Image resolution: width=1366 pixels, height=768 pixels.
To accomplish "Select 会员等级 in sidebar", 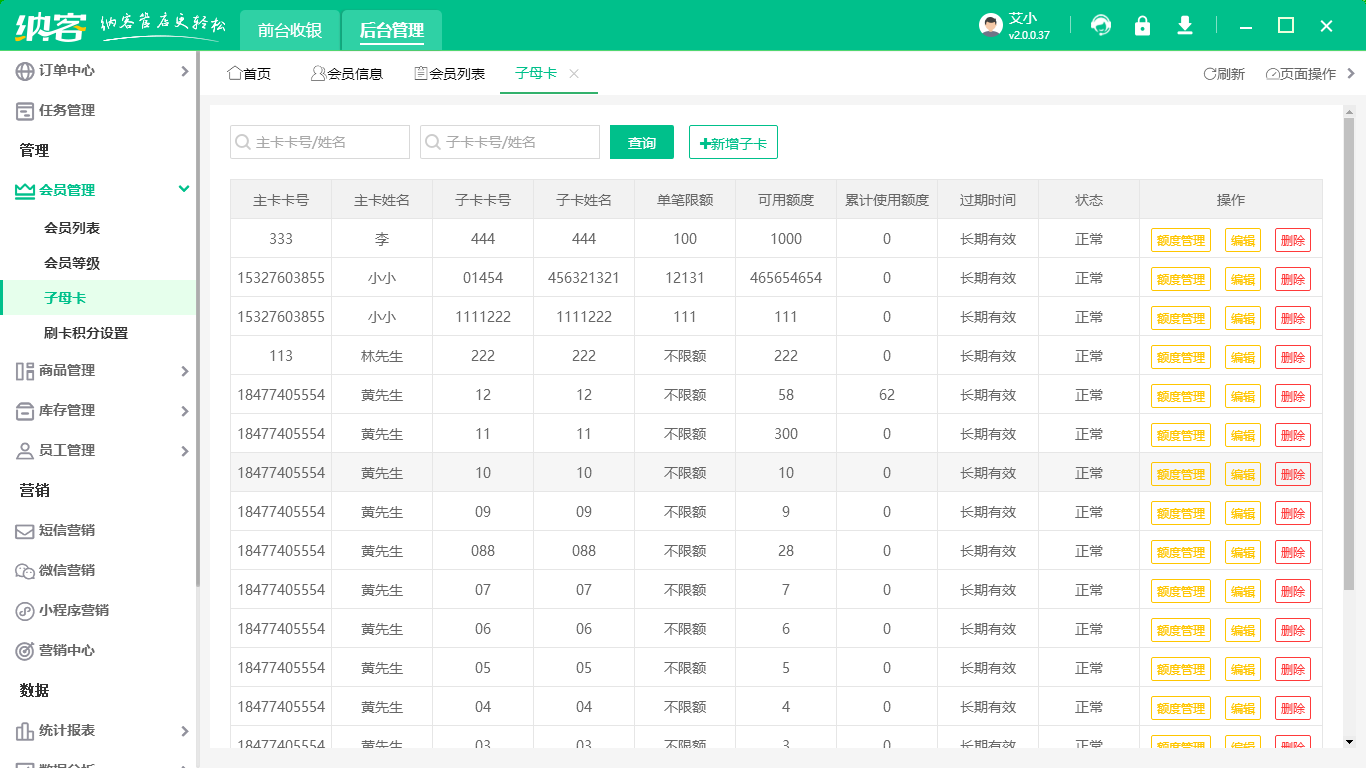I will pyautogui.click(x=72, y=263).
